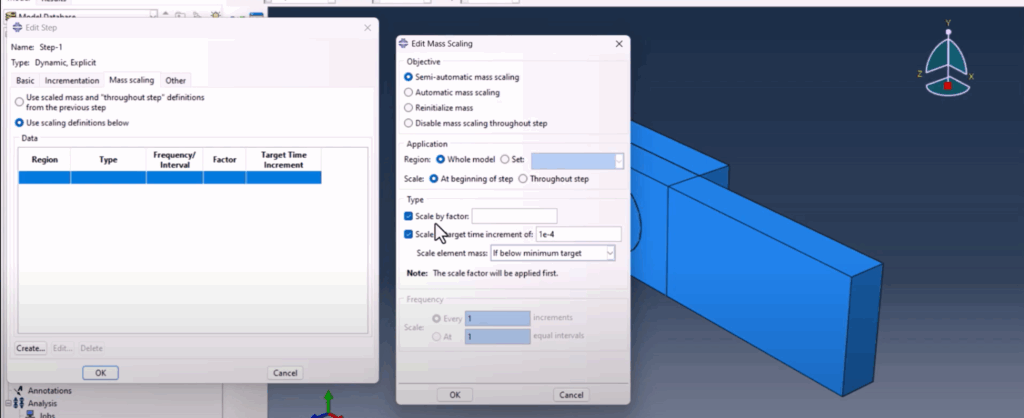Screen dimensions: 1024x418
Task: Close the Edit Mass Scaling dialog
Action: click(619, 44)
